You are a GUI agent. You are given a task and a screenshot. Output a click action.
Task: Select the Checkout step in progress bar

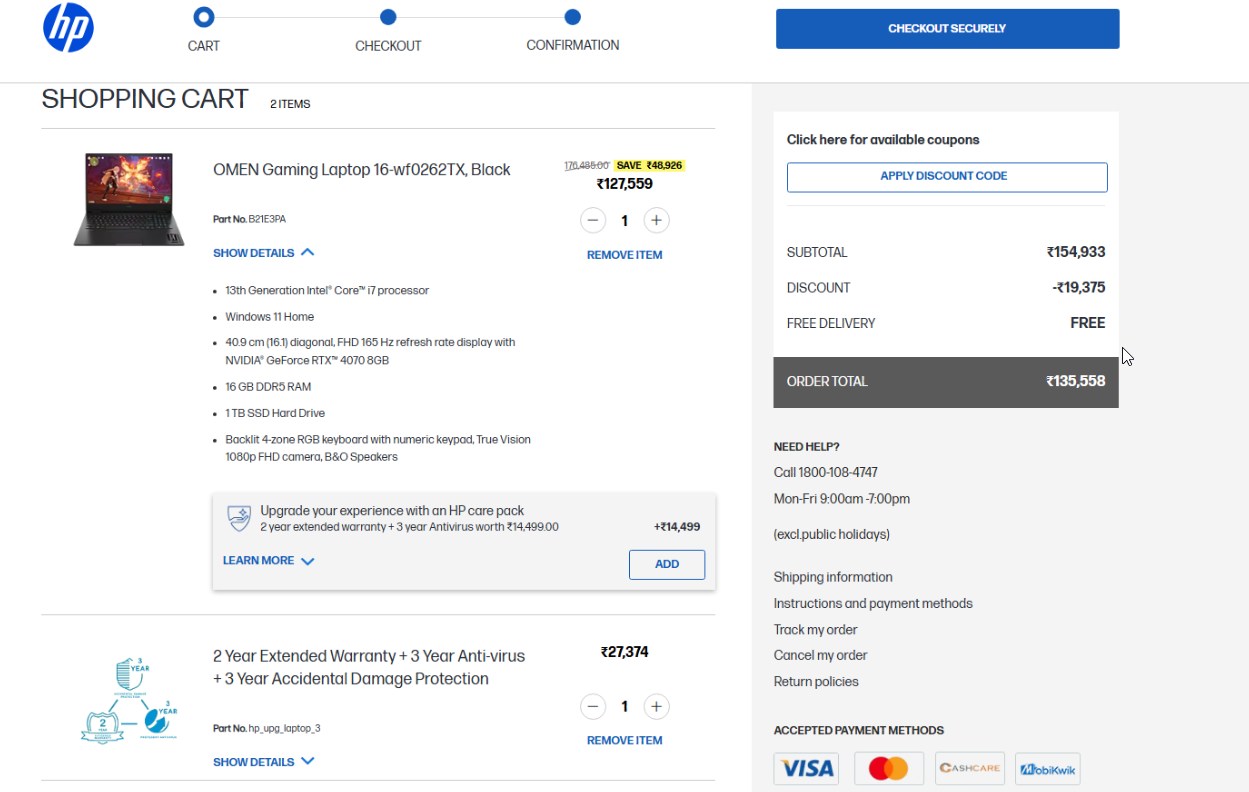click(388, 17)
